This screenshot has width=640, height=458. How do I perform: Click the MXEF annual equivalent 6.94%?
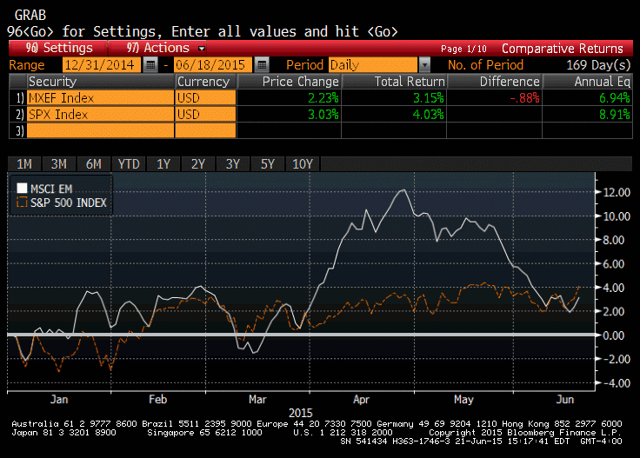(x=614, y=98)
